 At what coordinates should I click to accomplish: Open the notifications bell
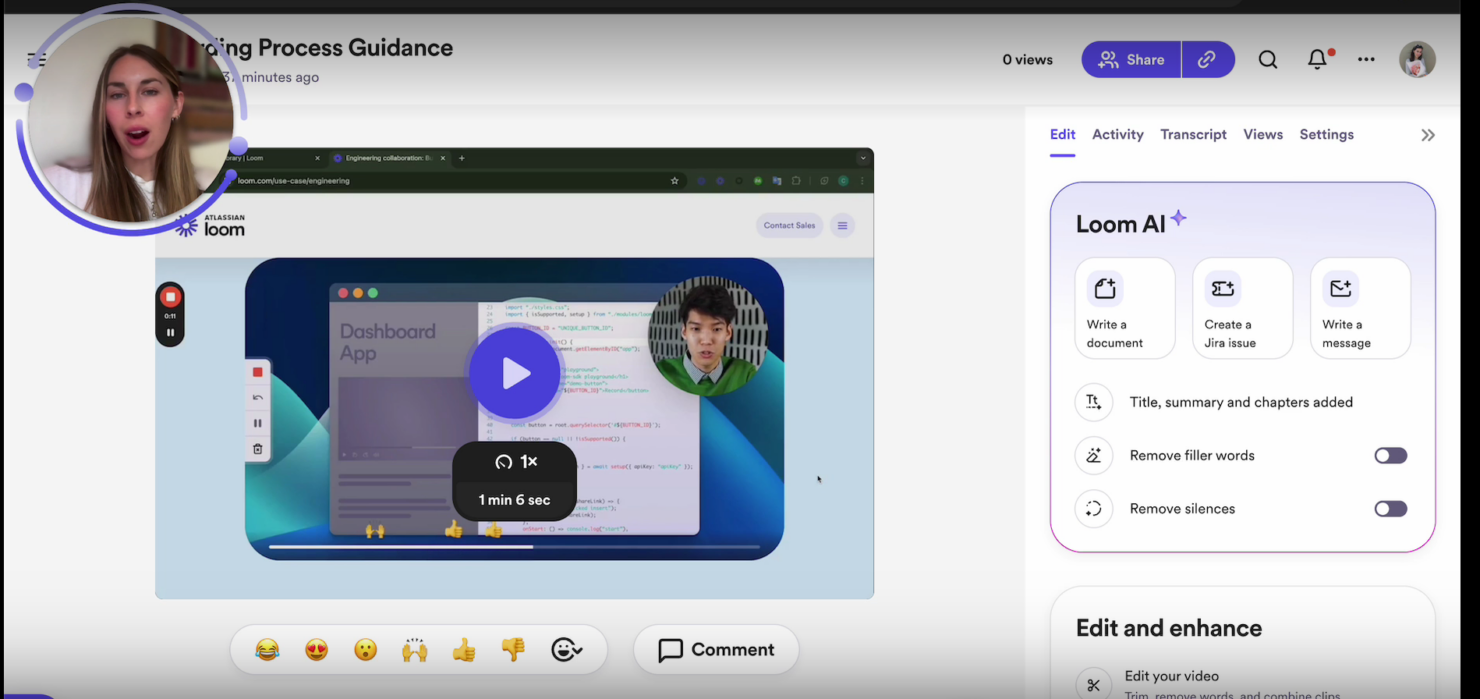(x=1317, y=59)
